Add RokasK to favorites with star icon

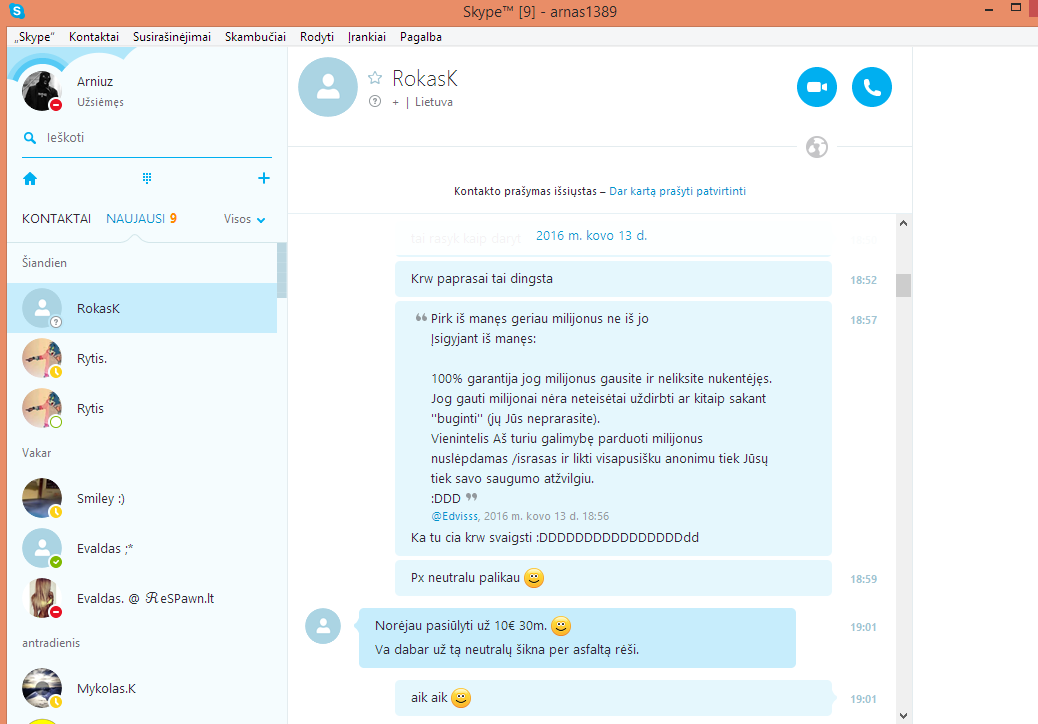click(375, 78)
